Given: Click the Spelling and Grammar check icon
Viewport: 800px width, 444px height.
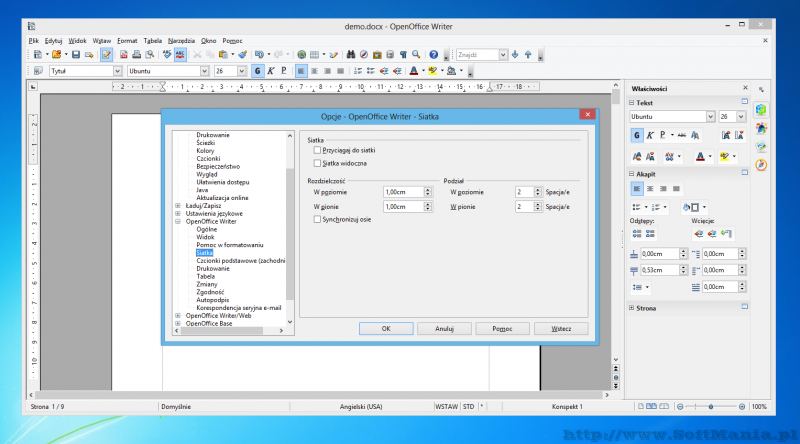Looking at the screenshot, I should pyautogui.click(x=167, y=55).
